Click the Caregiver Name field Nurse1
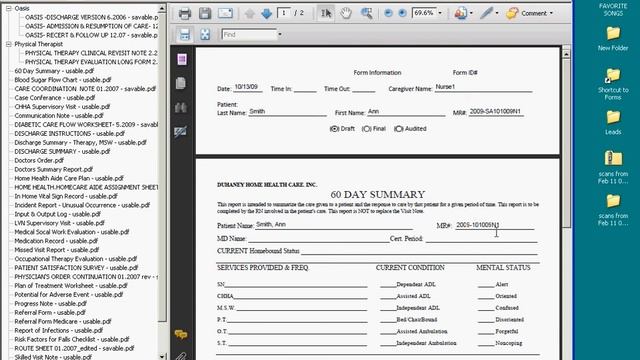640x360 pixels. pos(483,87)
